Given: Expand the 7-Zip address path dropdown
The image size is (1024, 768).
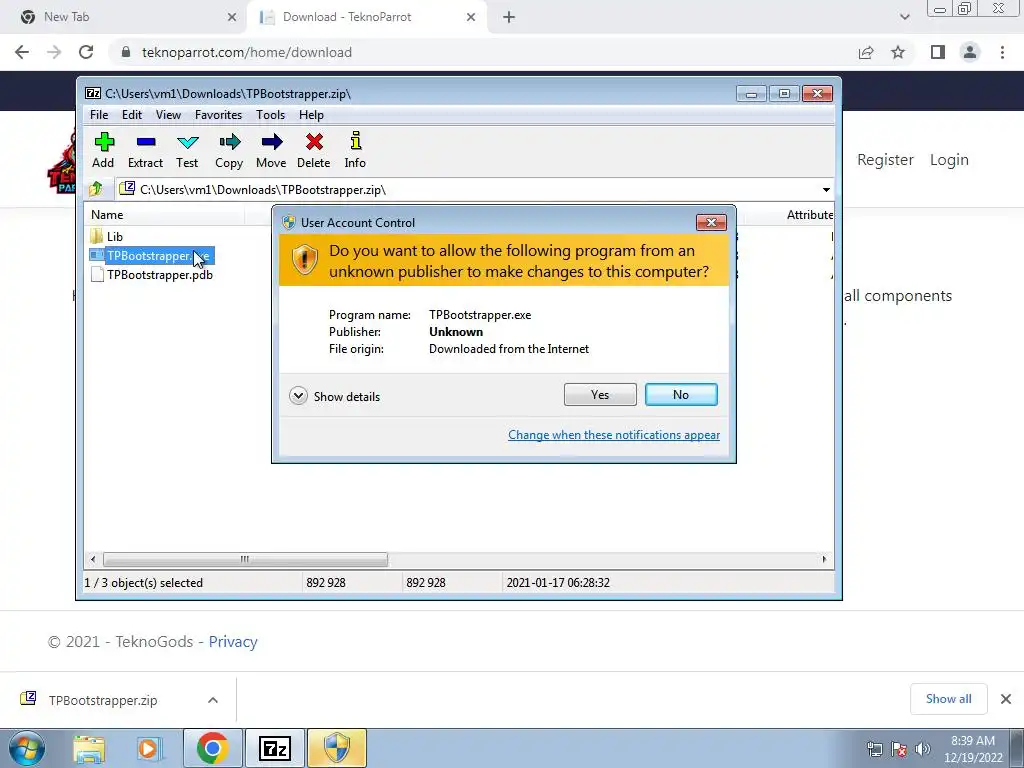Looking at the screenshot, I should [826, 189].
